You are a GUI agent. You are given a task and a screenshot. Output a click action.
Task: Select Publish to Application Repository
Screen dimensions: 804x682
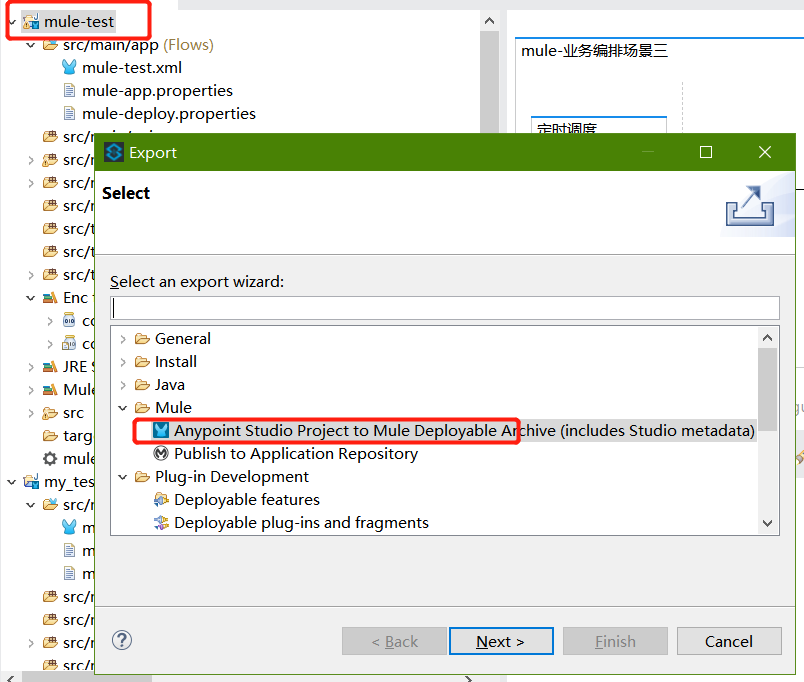296,454
